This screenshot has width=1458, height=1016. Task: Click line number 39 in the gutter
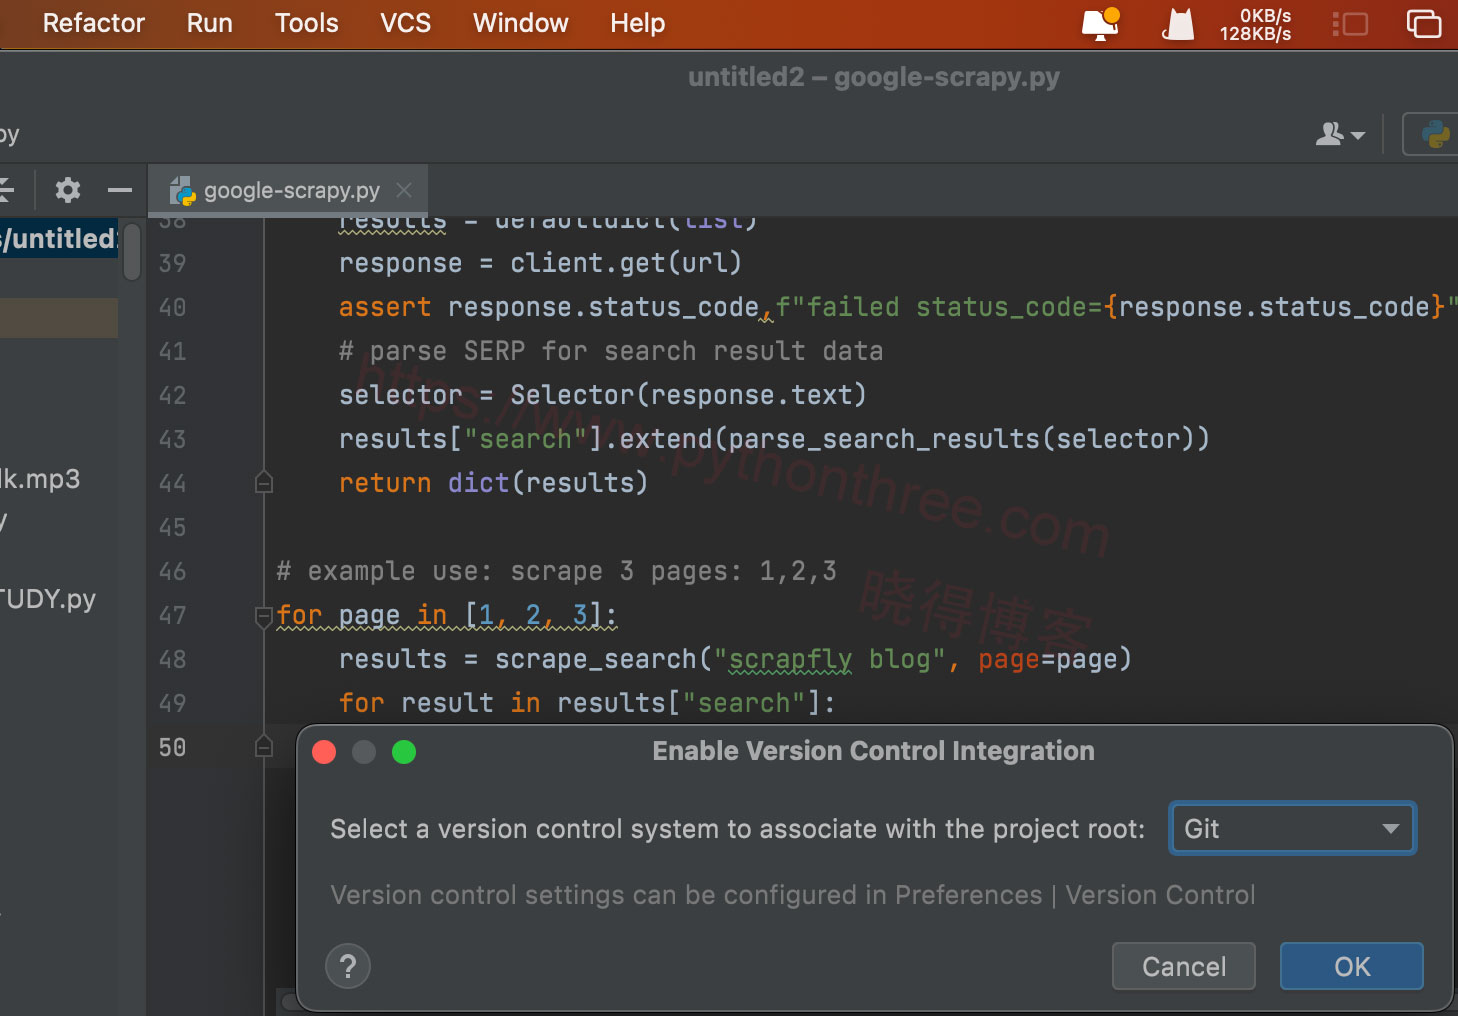pos(172,263)
